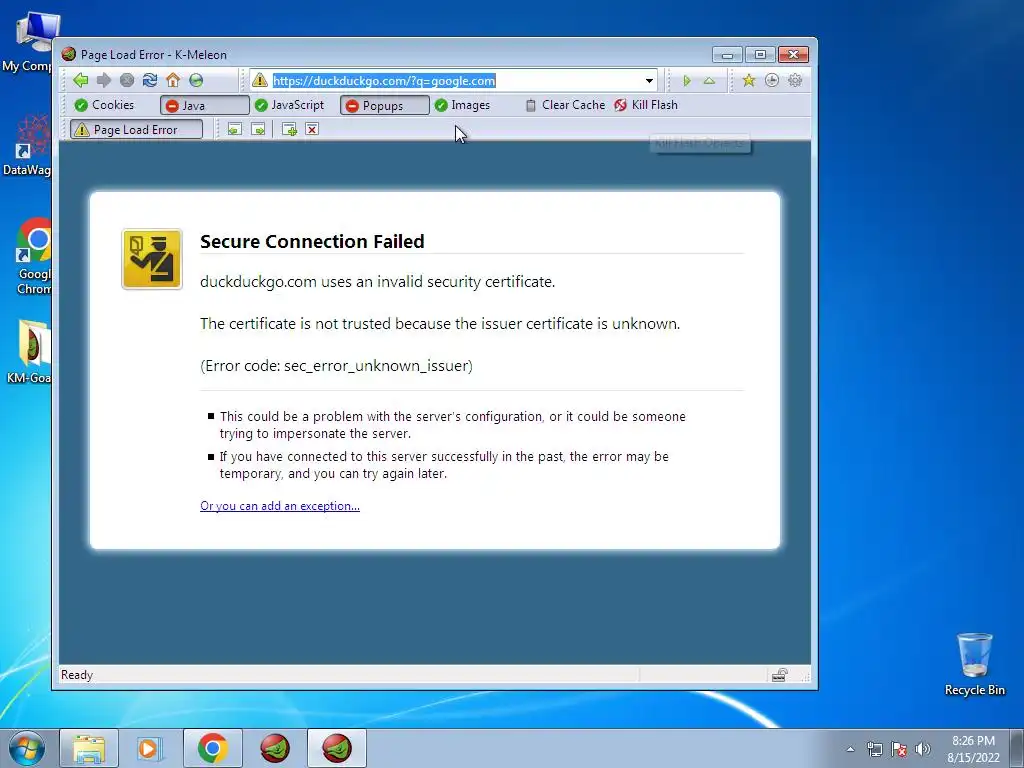
Task: Click the grey Forward arrow
Action: [x=104, y=80]
